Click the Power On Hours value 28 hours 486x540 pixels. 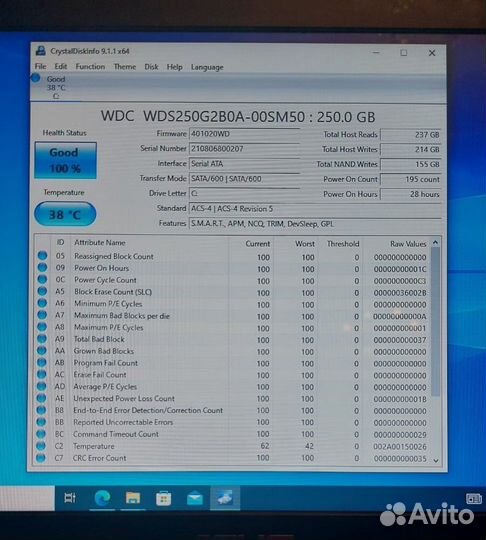(411, 194)
